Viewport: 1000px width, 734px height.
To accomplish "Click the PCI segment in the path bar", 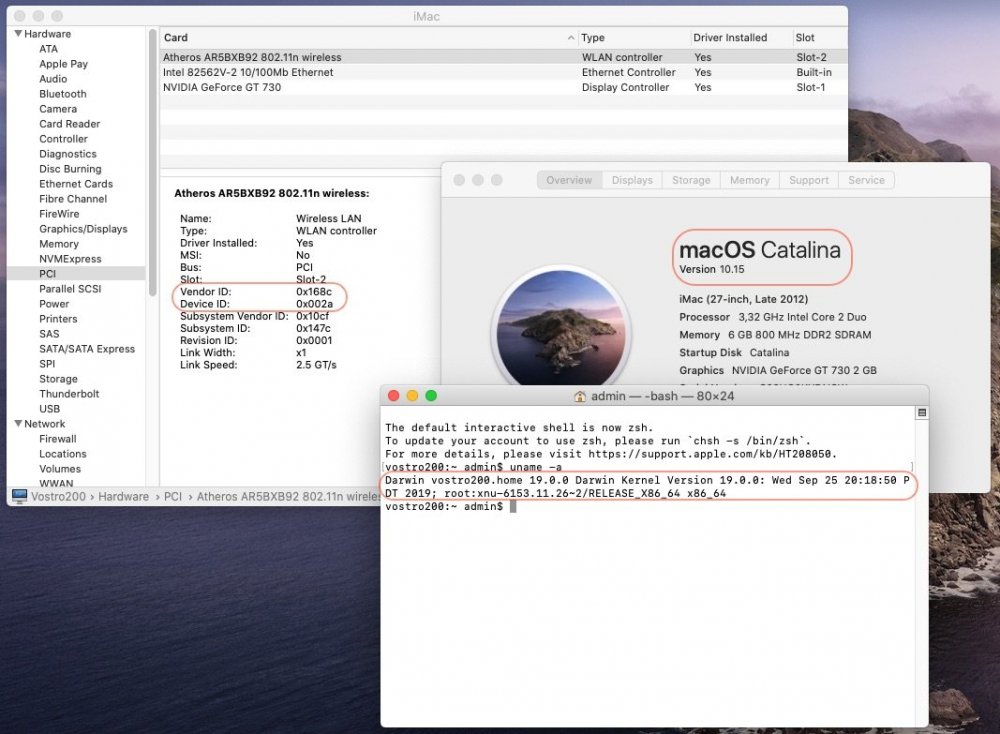I will coord(174,497).
